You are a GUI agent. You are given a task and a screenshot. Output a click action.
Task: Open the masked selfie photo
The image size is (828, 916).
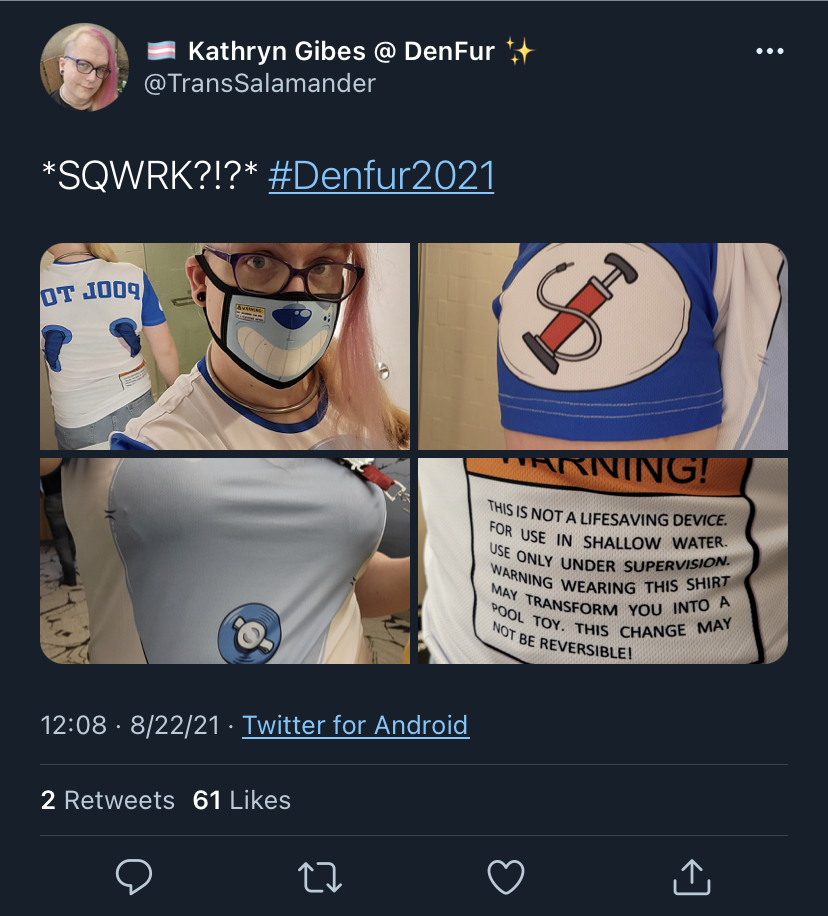click(225, 346)
